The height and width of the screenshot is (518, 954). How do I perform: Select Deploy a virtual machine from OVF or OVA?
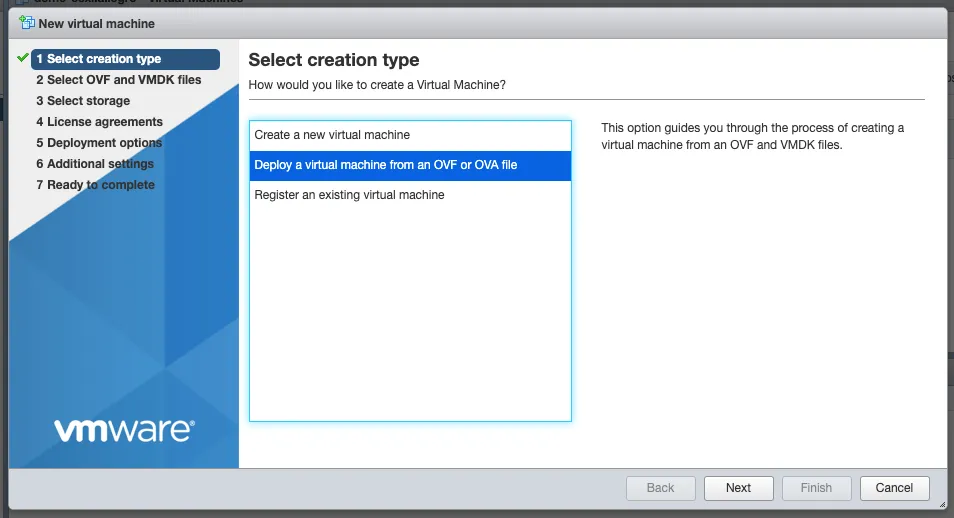click(386, 165)
